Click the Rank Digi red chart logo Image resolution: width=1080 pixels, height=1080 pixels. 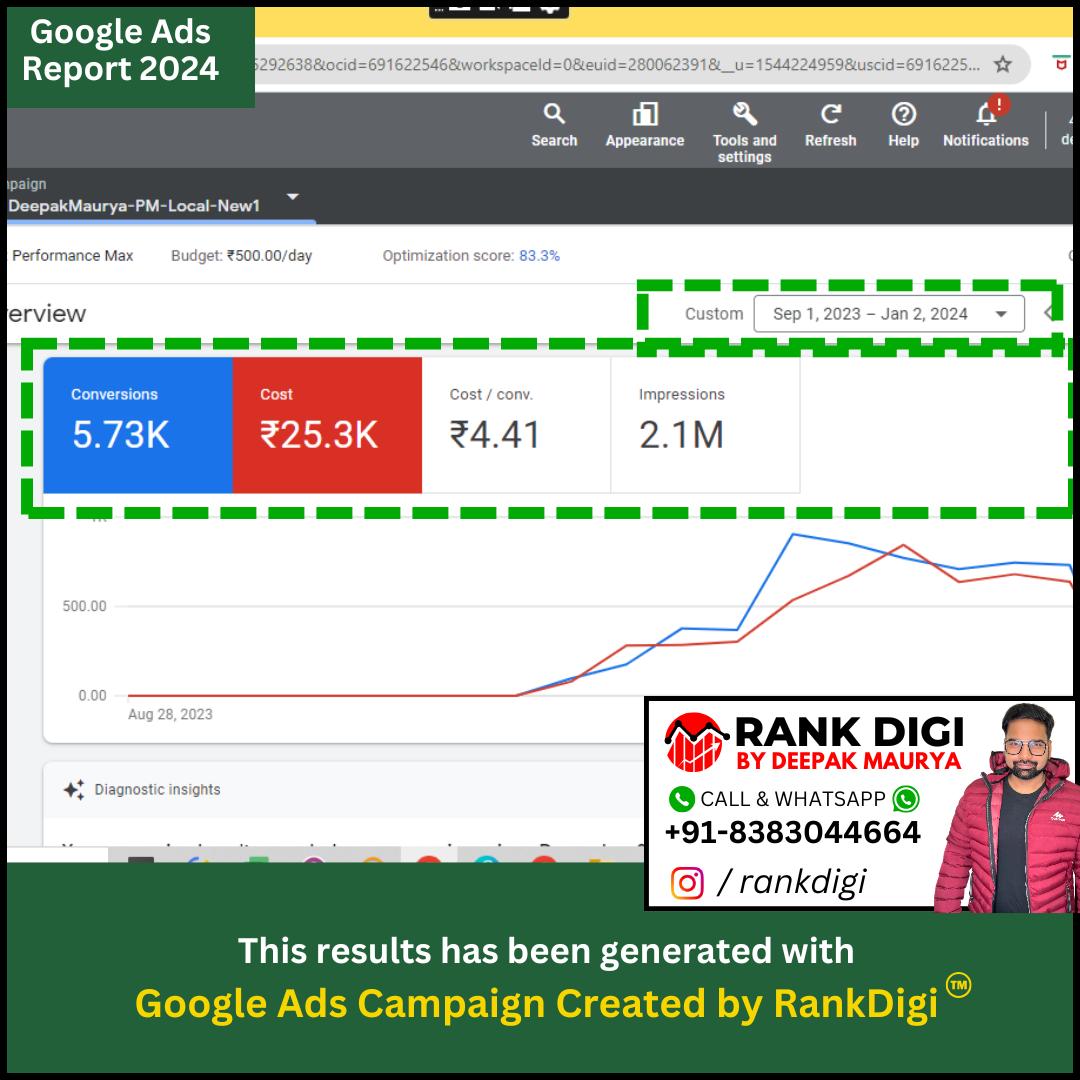click(696, 742)
